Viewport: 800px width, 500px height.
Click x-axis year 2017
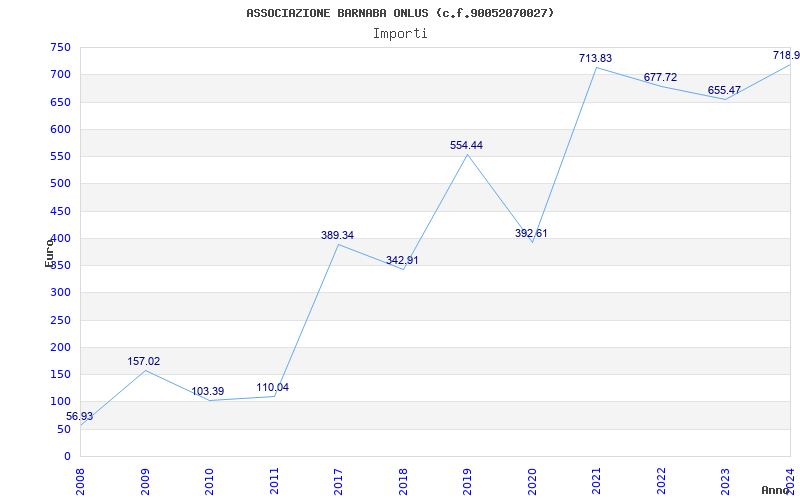pos(339,482)
